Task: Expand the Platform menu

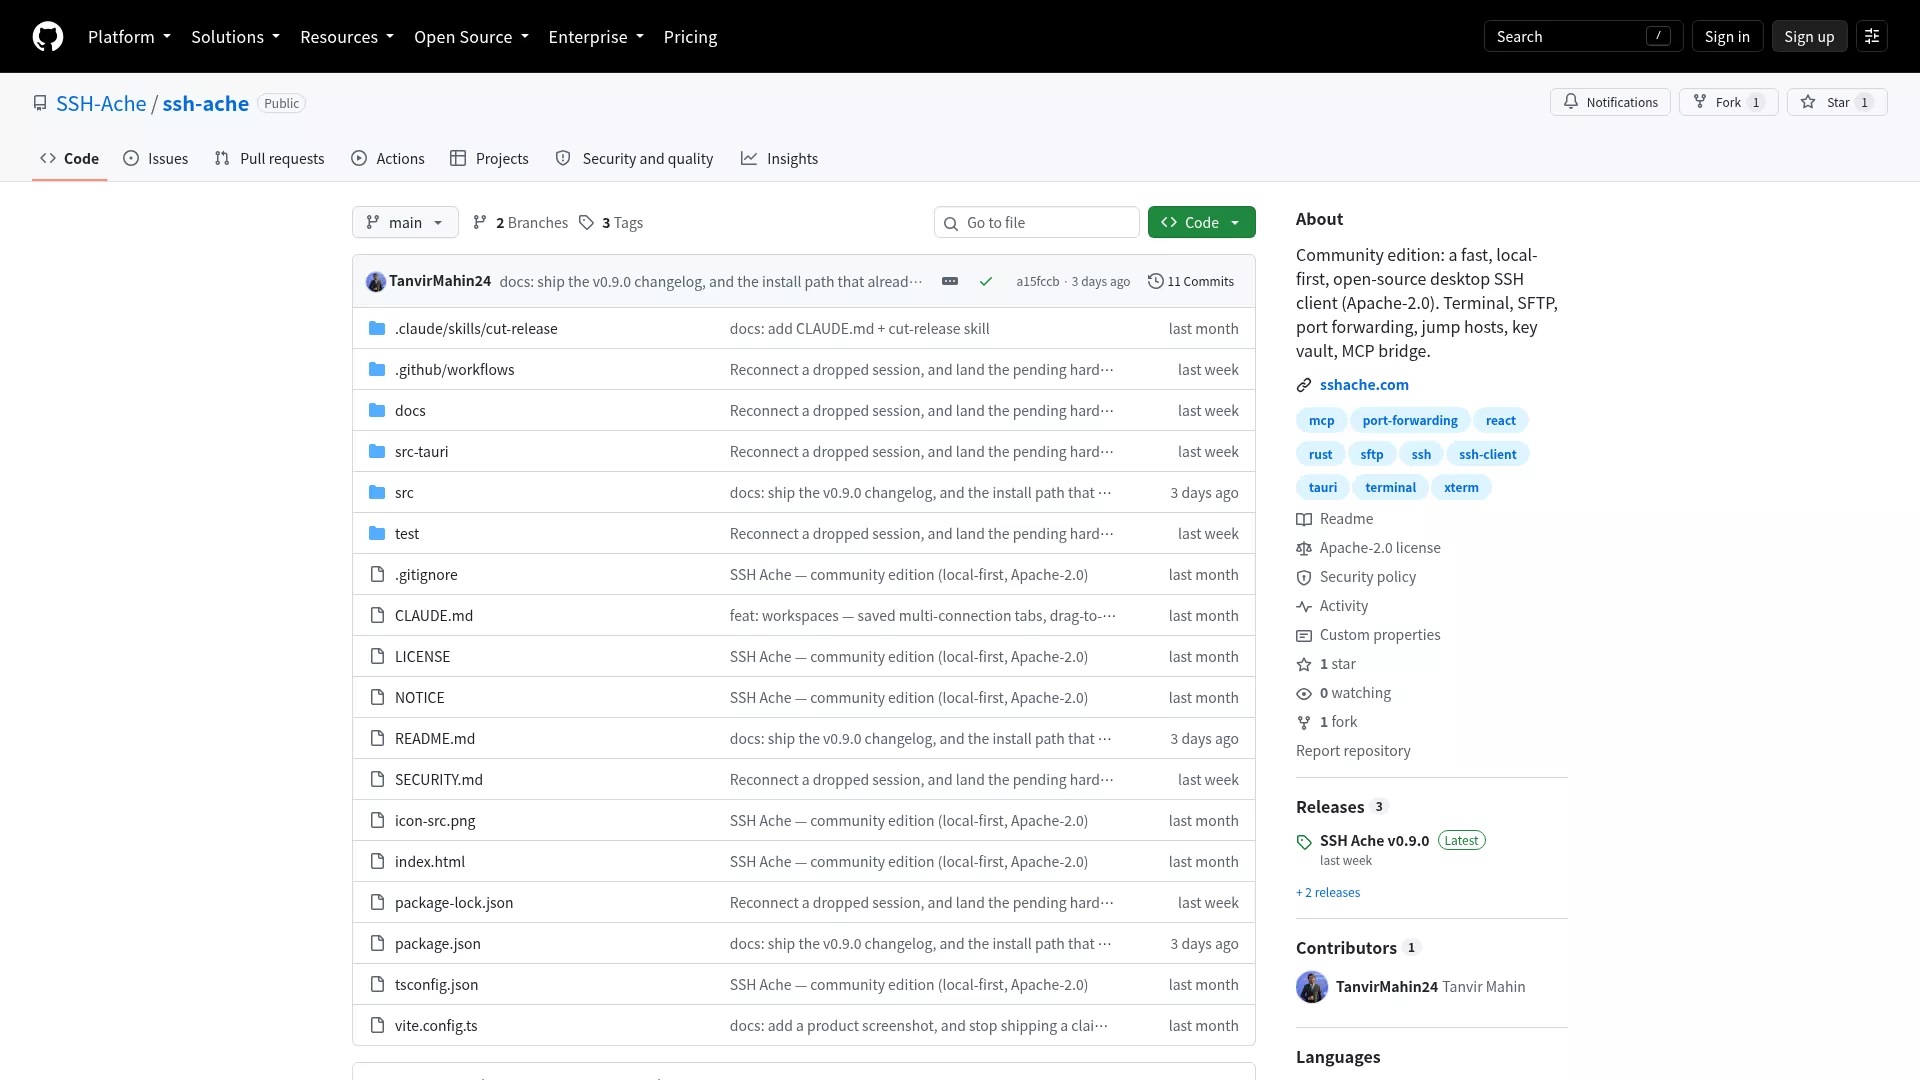Action: pos(129,37)
